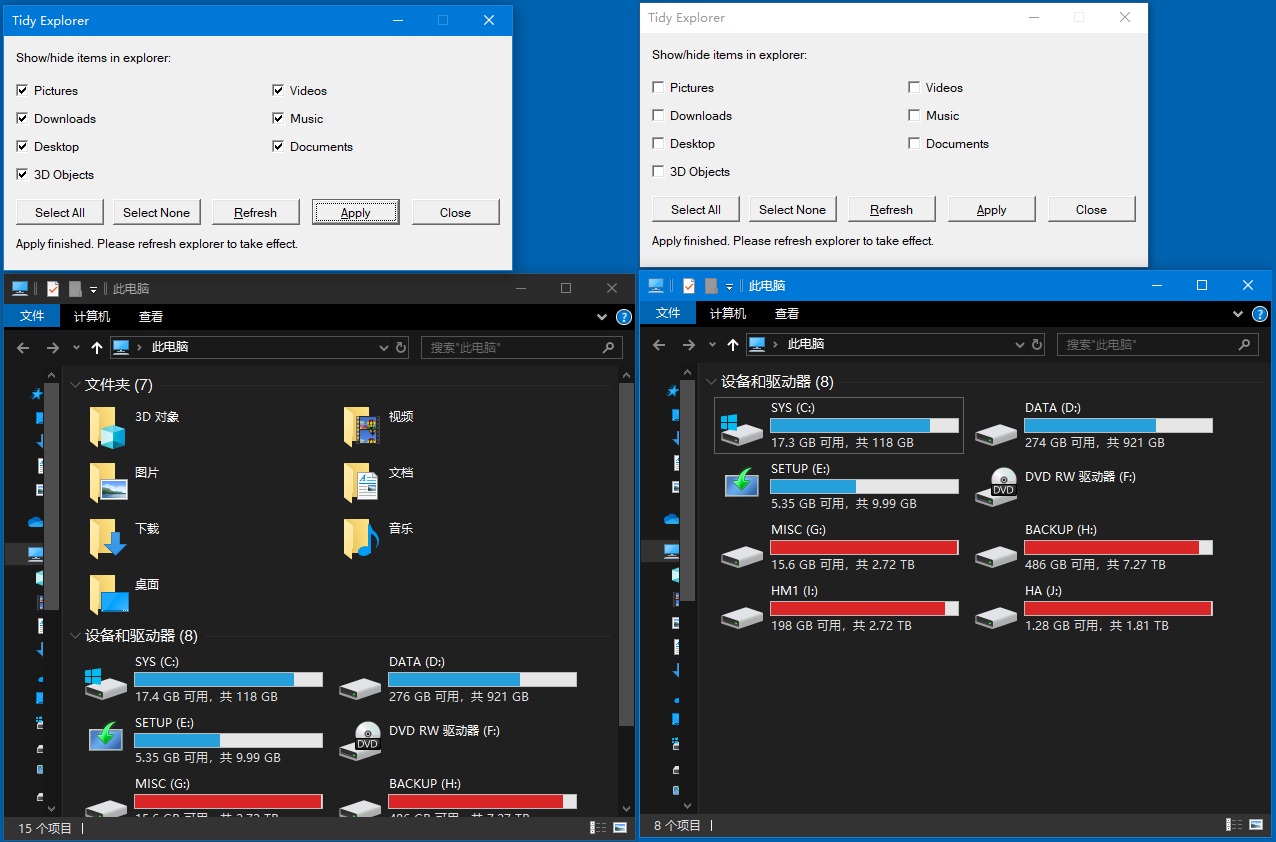This screenshot has width=1276, height=842.
Task: Focus search box in right explorer
Action: pyautogui.click(x=1158, y=345)
